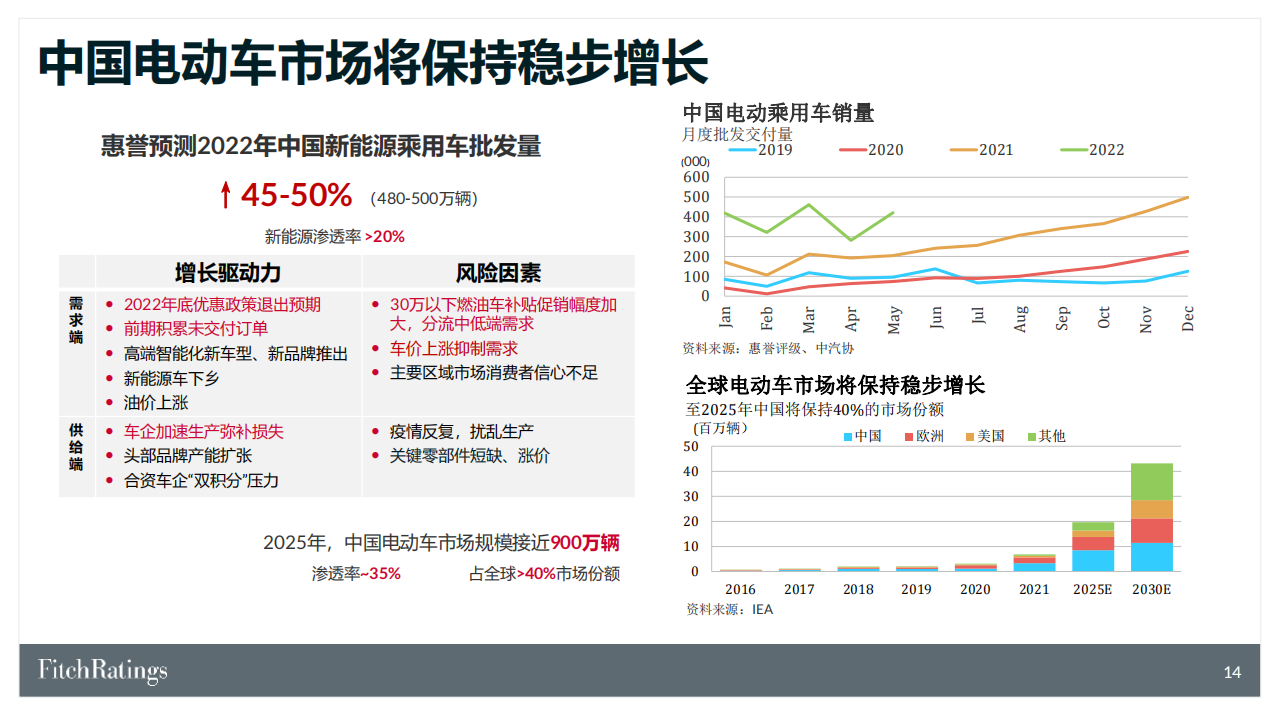
Task: Click the page number 14
Action: pos(1232,673)
